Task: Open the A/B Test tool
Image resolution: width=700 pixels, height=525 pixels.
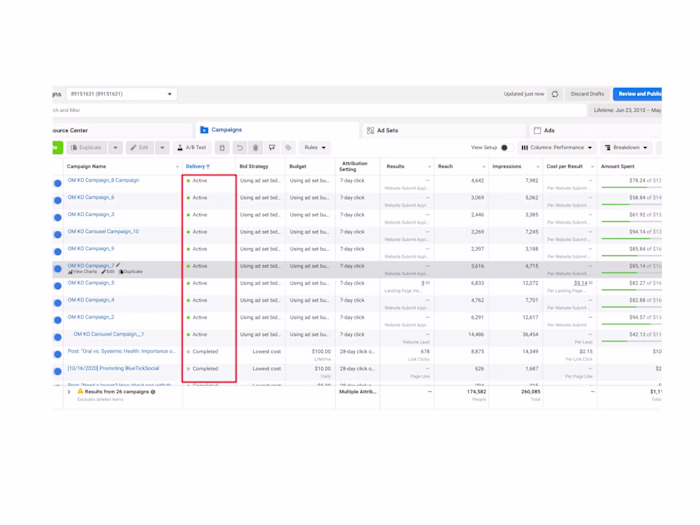Action: tap(192, 148)
